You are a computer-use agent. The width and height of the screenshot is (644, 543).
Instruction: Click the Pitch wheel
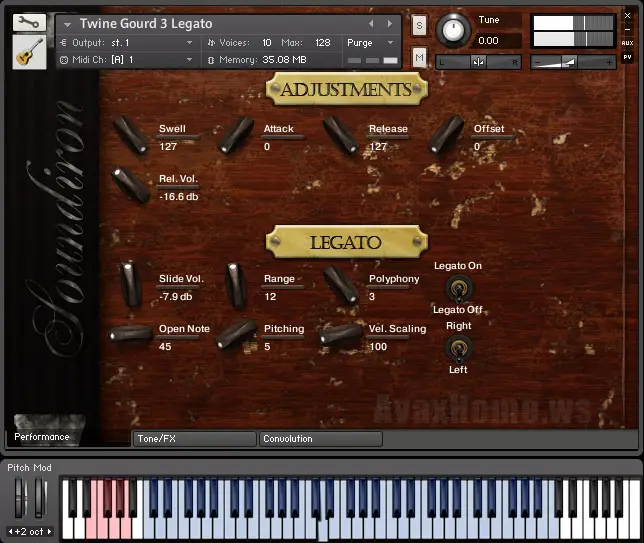click(21, 497)
